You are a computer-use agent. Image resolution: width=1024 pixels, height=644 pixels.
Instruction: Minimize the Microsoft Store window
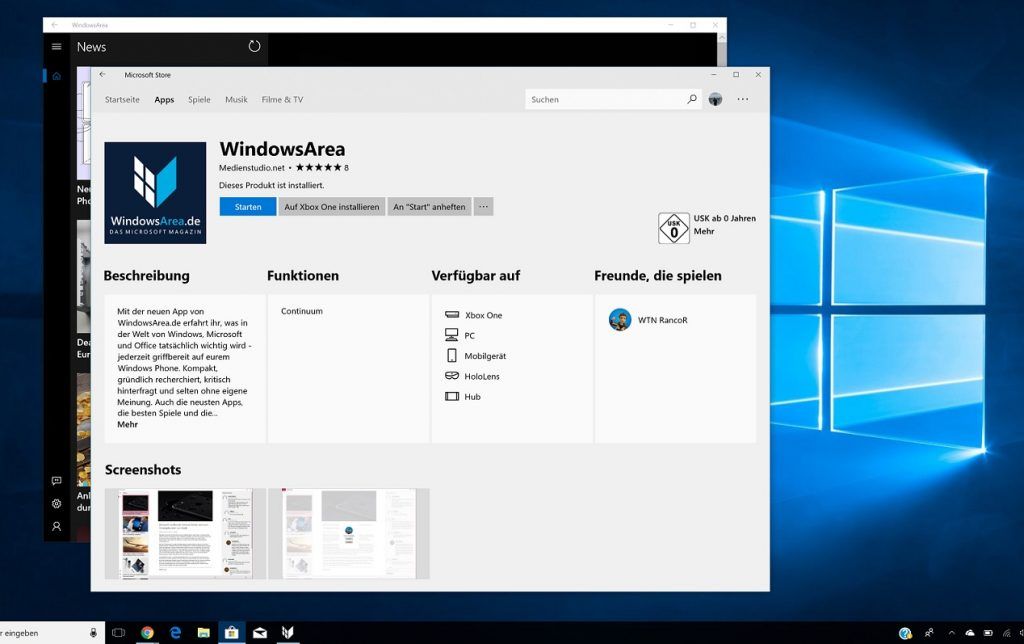tap(713, 74)
